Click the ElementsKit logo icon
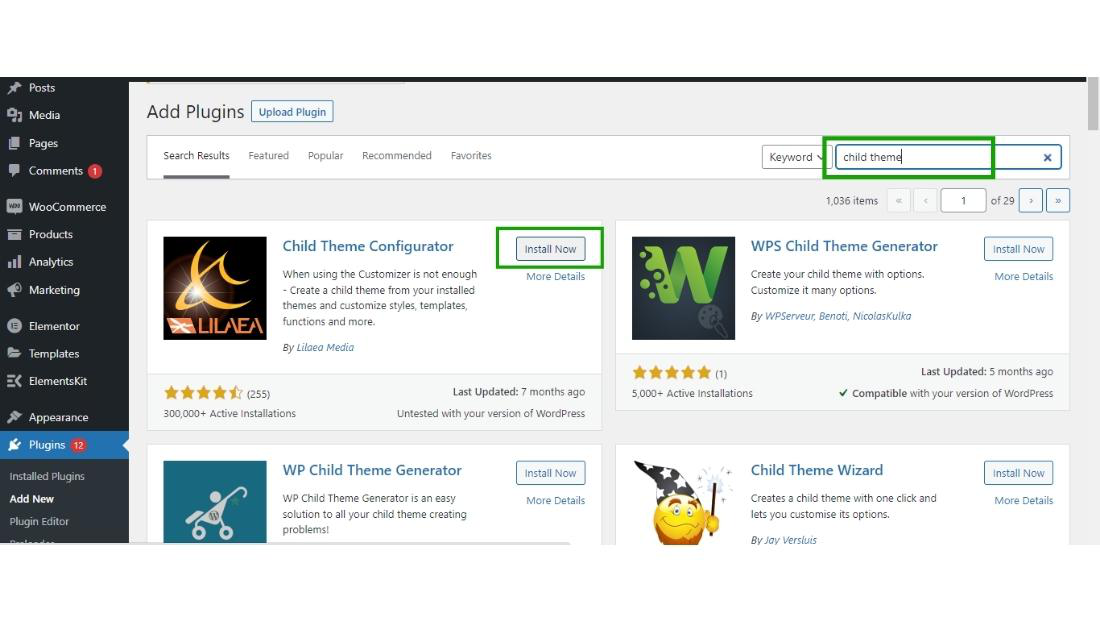 point(14,381)
